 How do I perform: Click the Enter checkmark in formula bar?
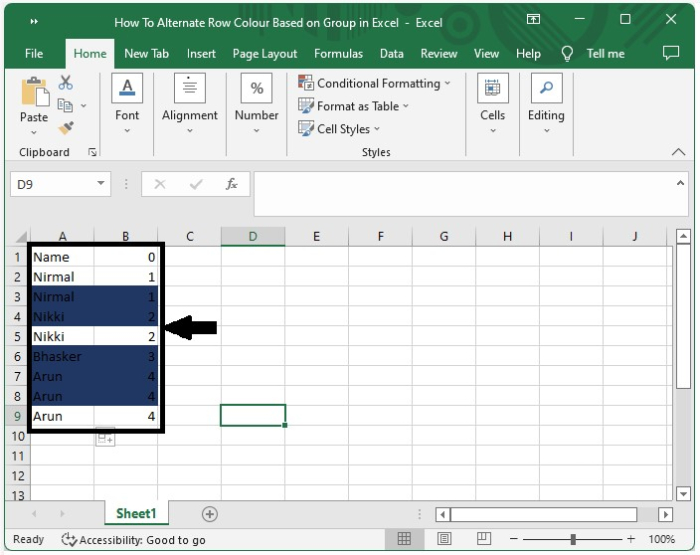click(x=196, y=184)
